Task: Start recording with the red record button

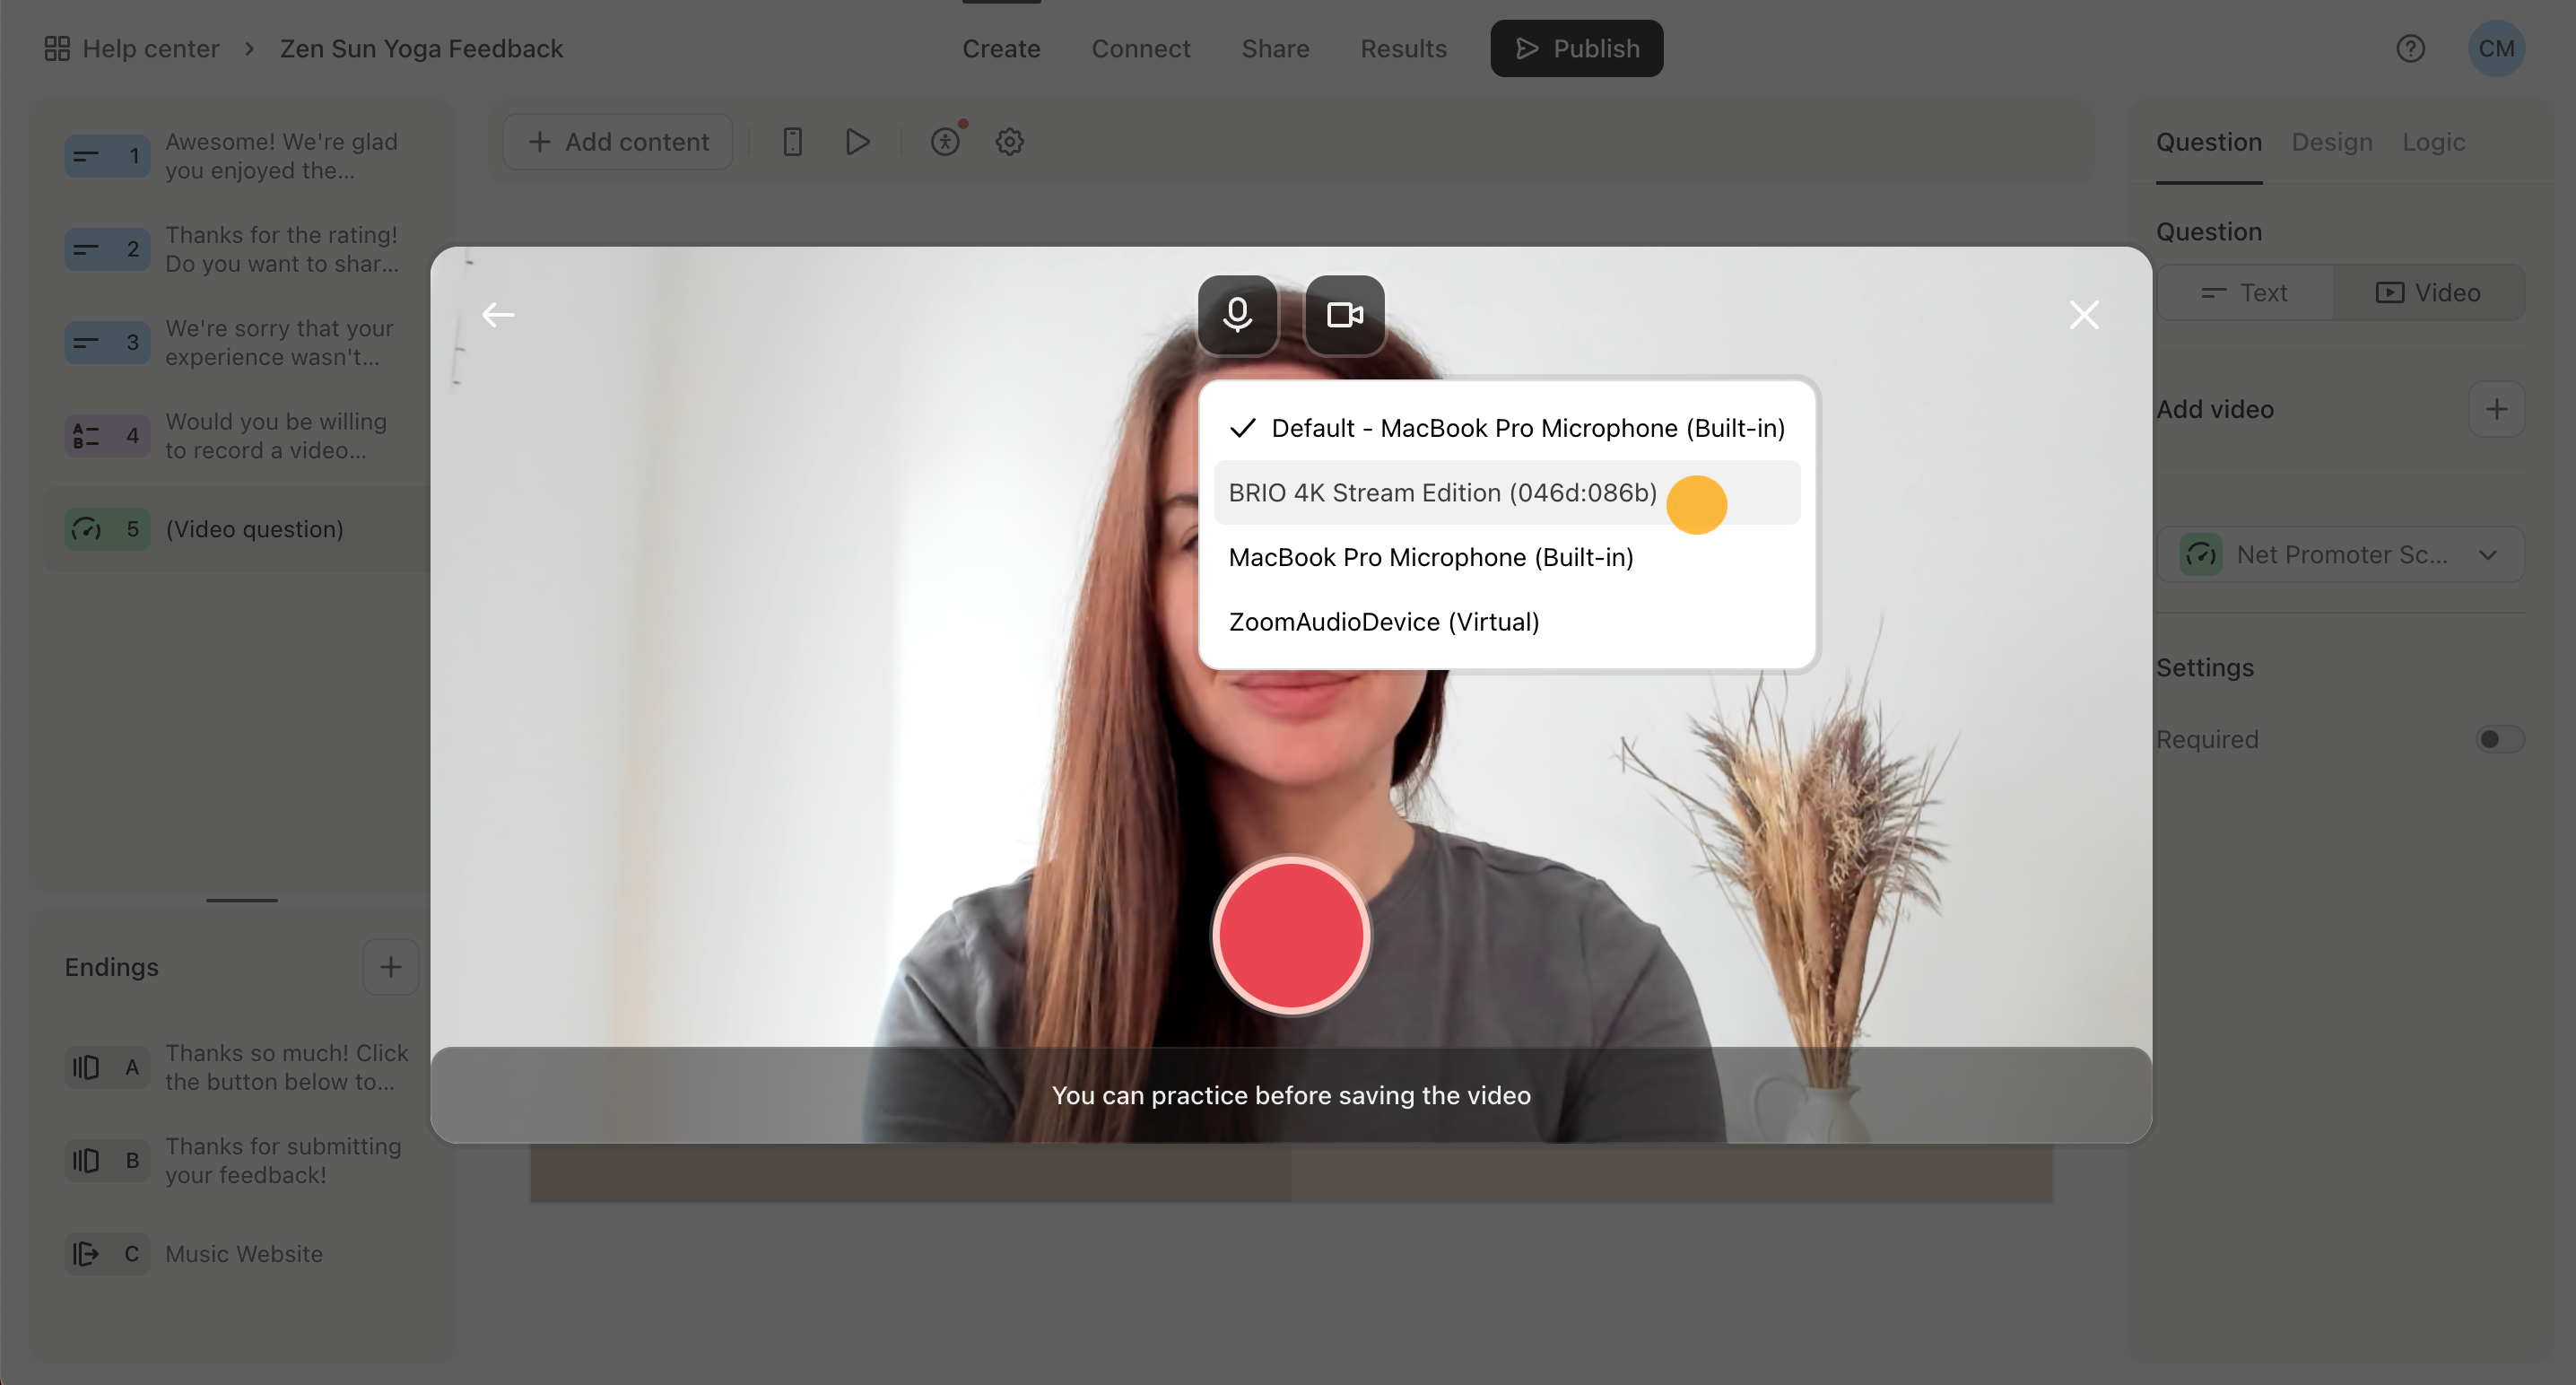Action: pyautogui.click(x=1291, y=935)
